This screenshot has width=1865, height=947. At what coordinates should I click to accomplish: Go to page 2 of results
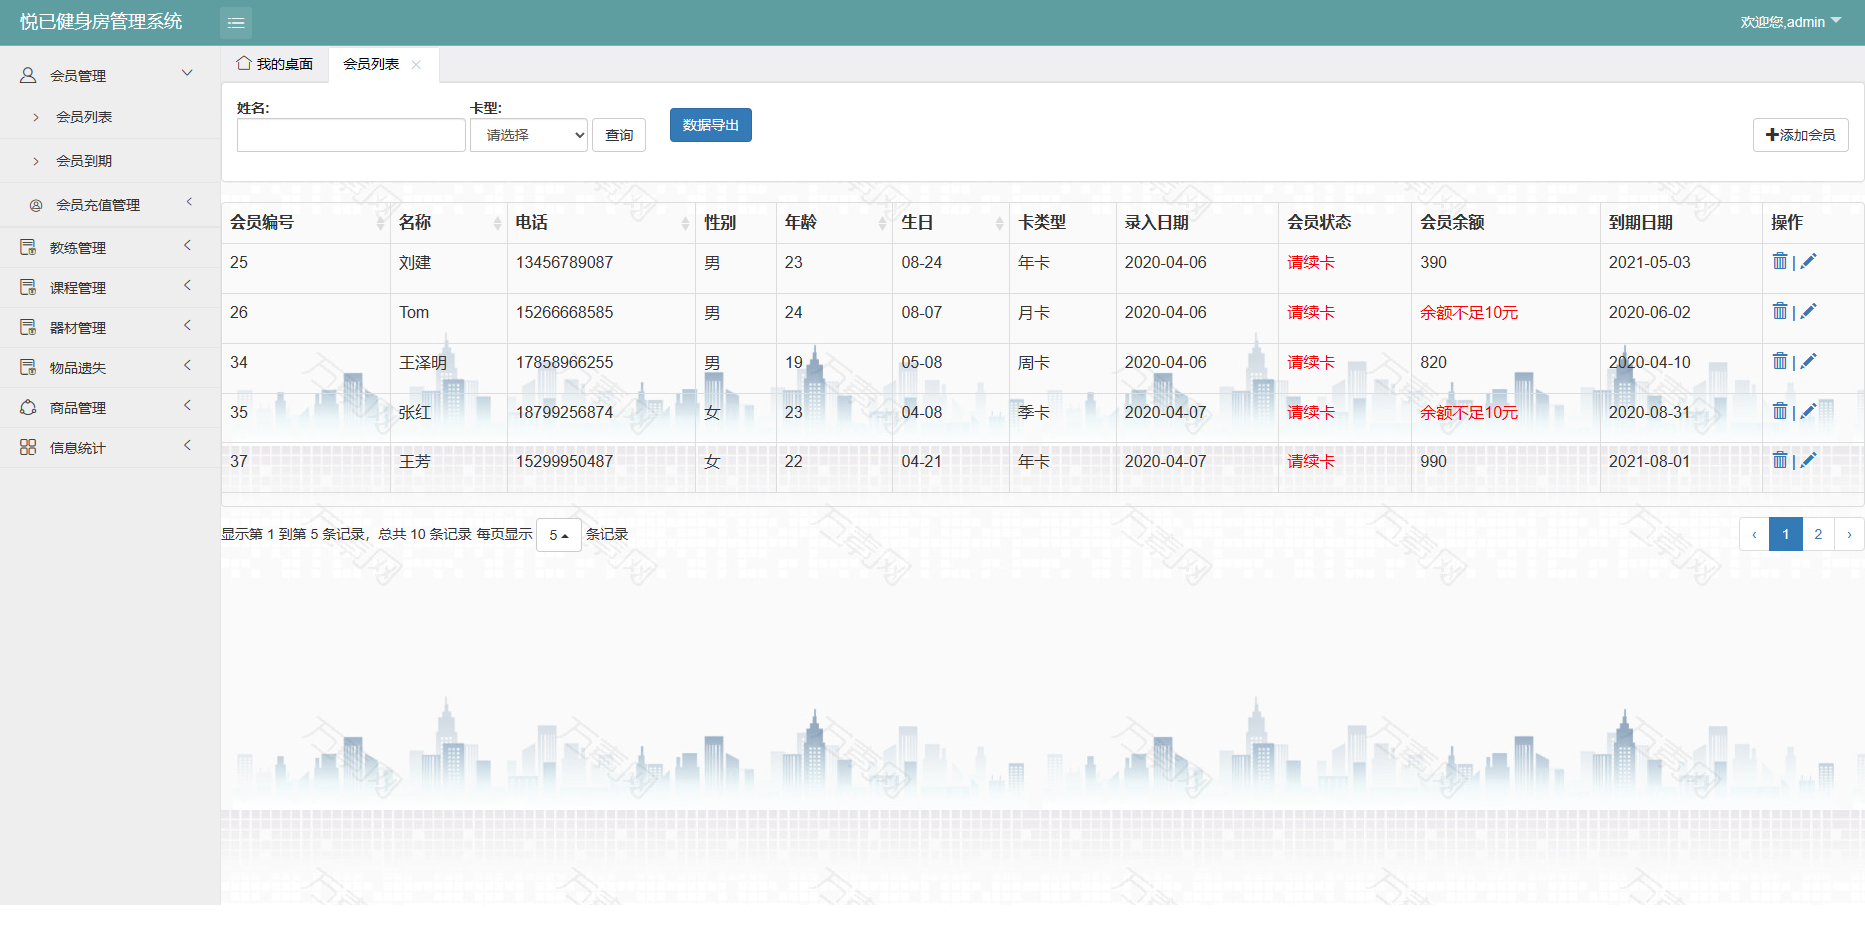coord(1818,534)
